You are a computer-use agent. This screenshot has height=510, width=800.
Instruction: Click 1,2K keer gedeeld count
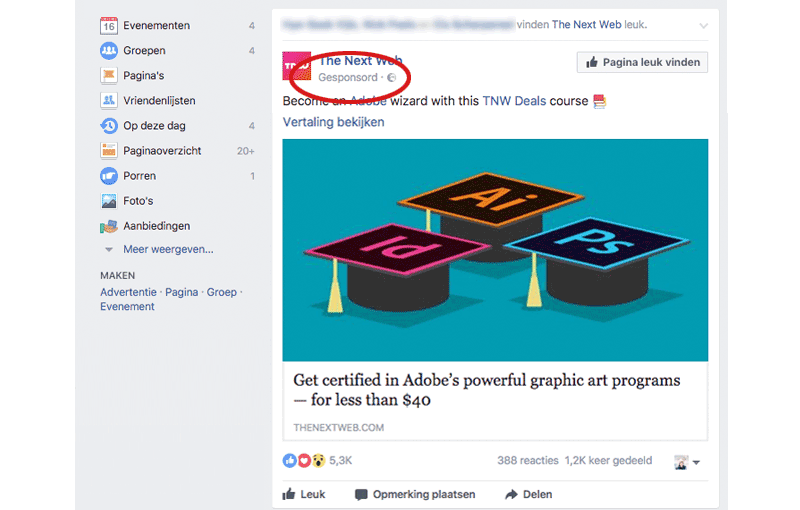(x=608, y=461)
